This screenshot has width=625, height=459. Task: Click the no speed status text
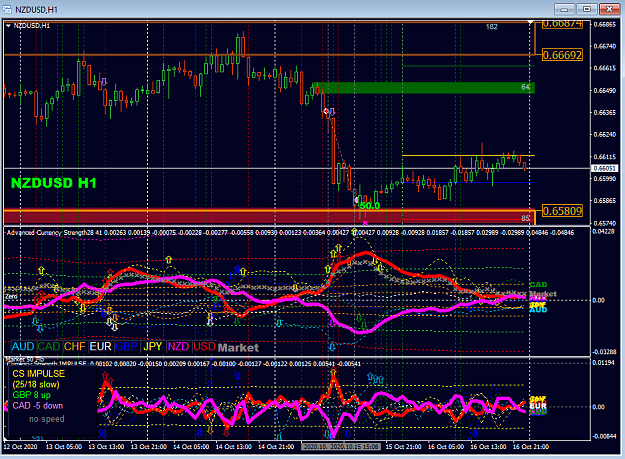47,419
